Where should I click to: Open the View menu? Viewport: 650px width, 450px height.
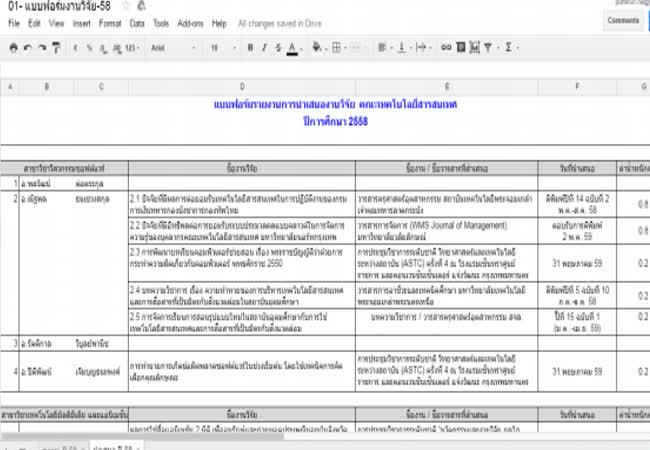[x=56, y=23]
